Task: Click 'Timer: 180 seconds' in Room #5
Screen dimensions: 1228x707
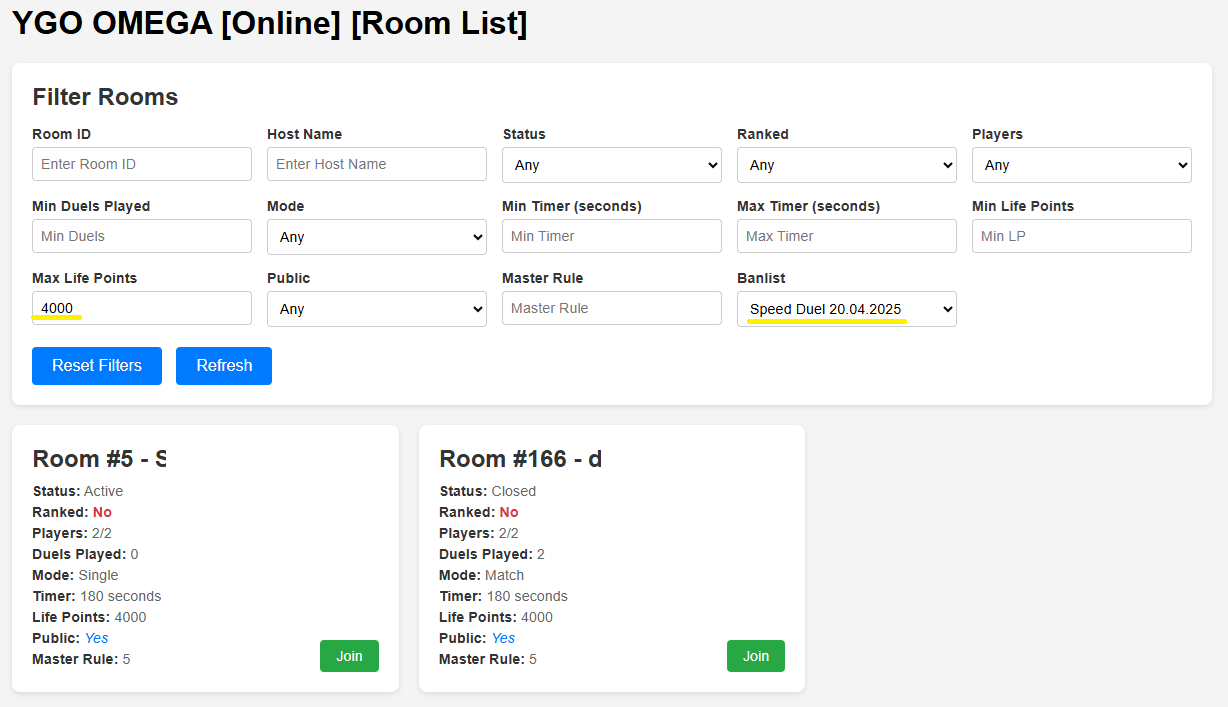Action: coord(97,596)
